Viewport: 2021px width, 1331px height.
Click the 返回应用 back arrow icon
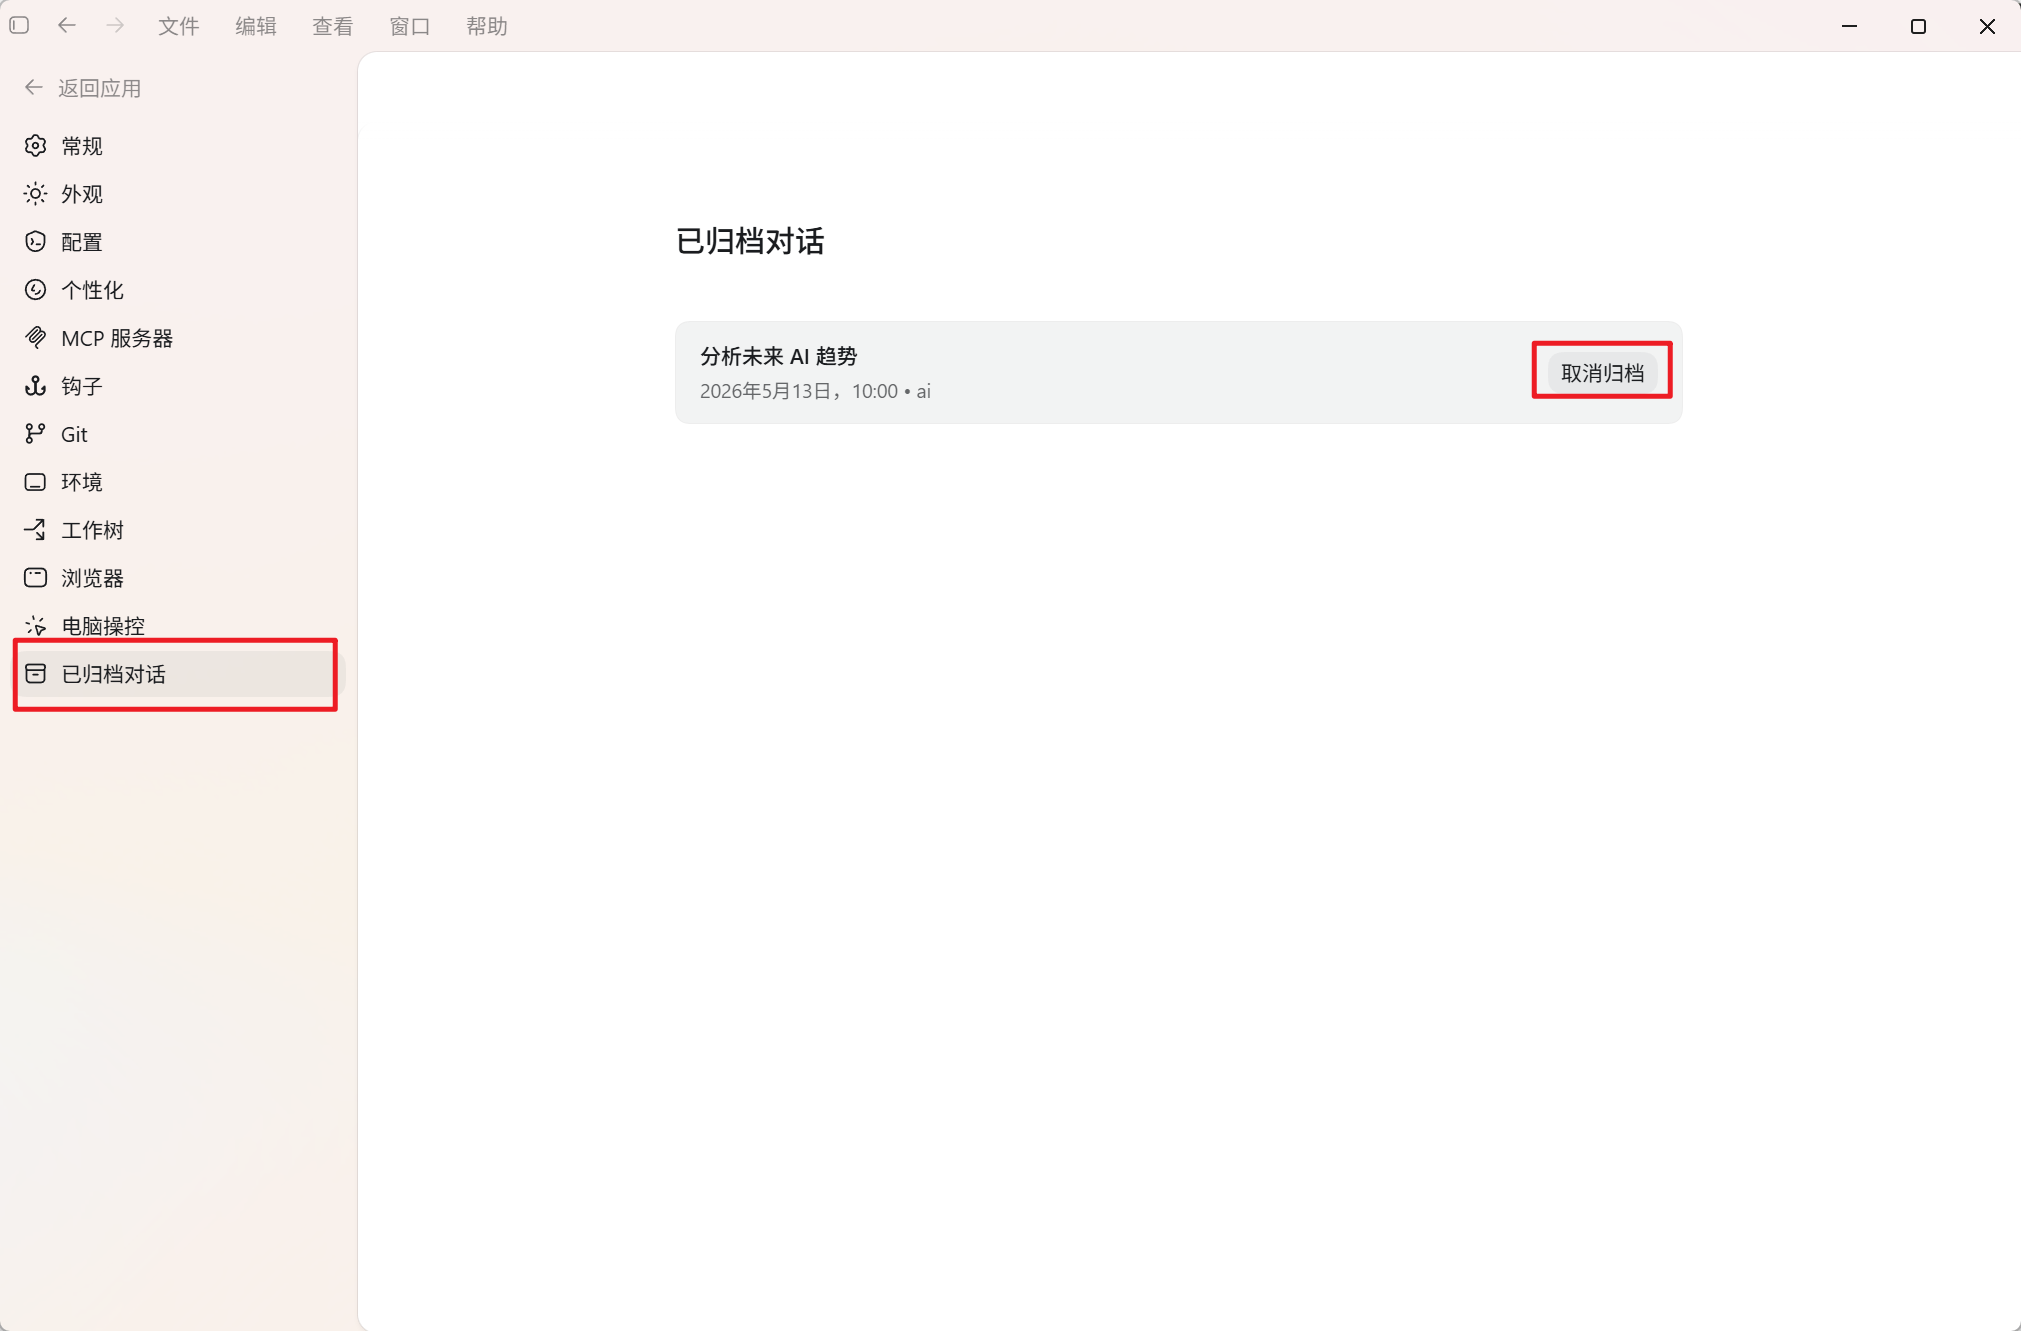click(x=34, y=87)
